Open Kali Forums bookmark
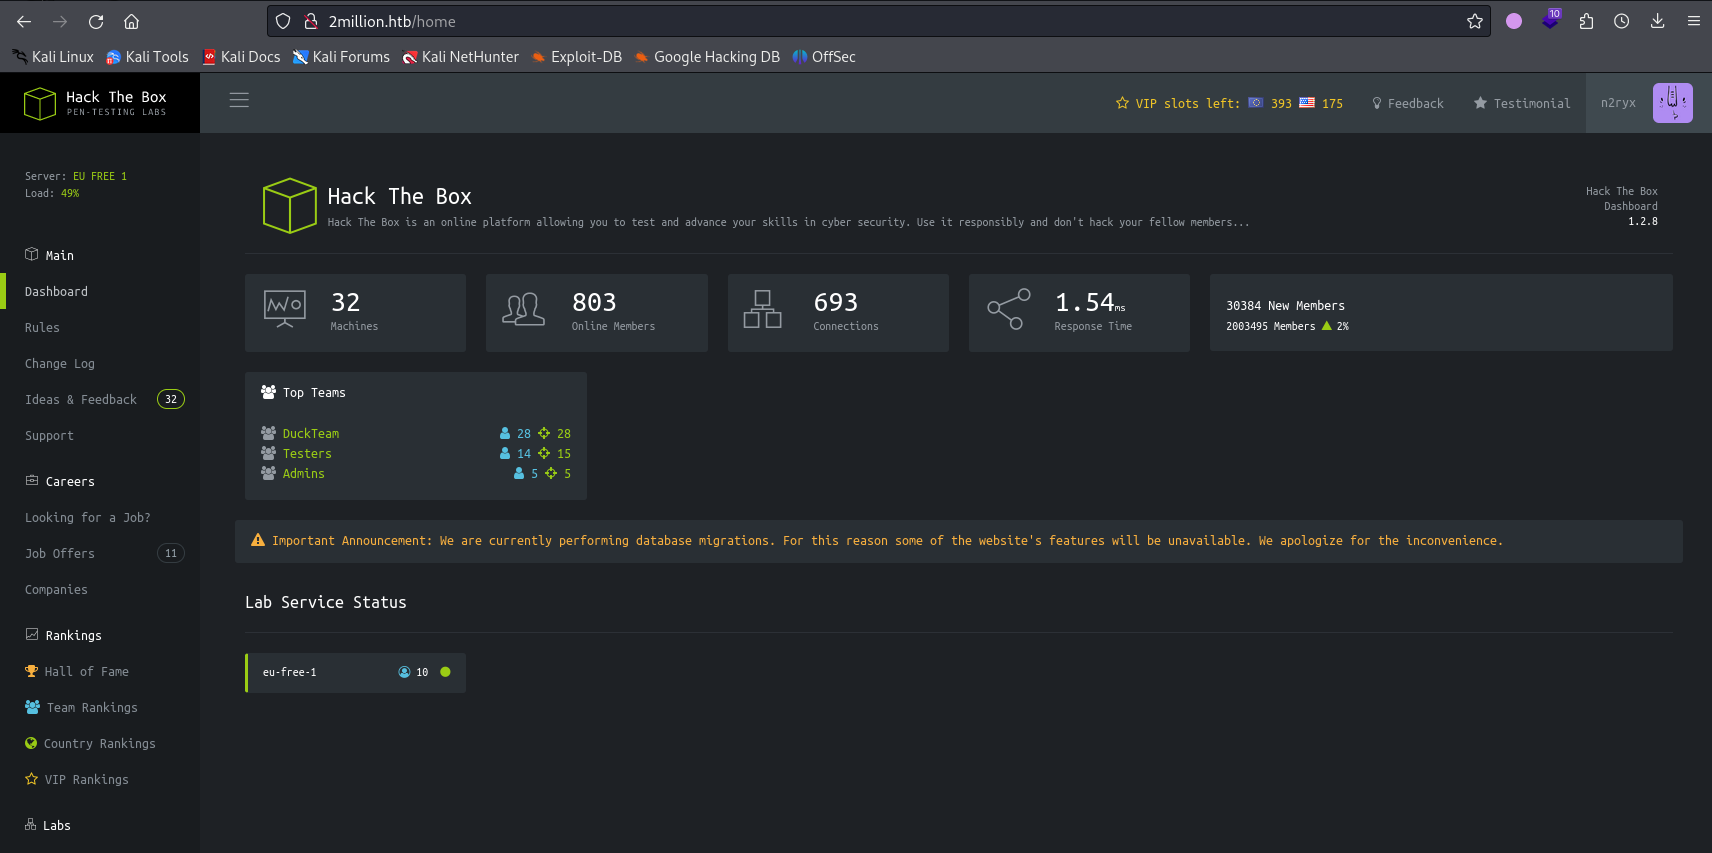This screenshot has width=1712, height=853. point(341,57)
